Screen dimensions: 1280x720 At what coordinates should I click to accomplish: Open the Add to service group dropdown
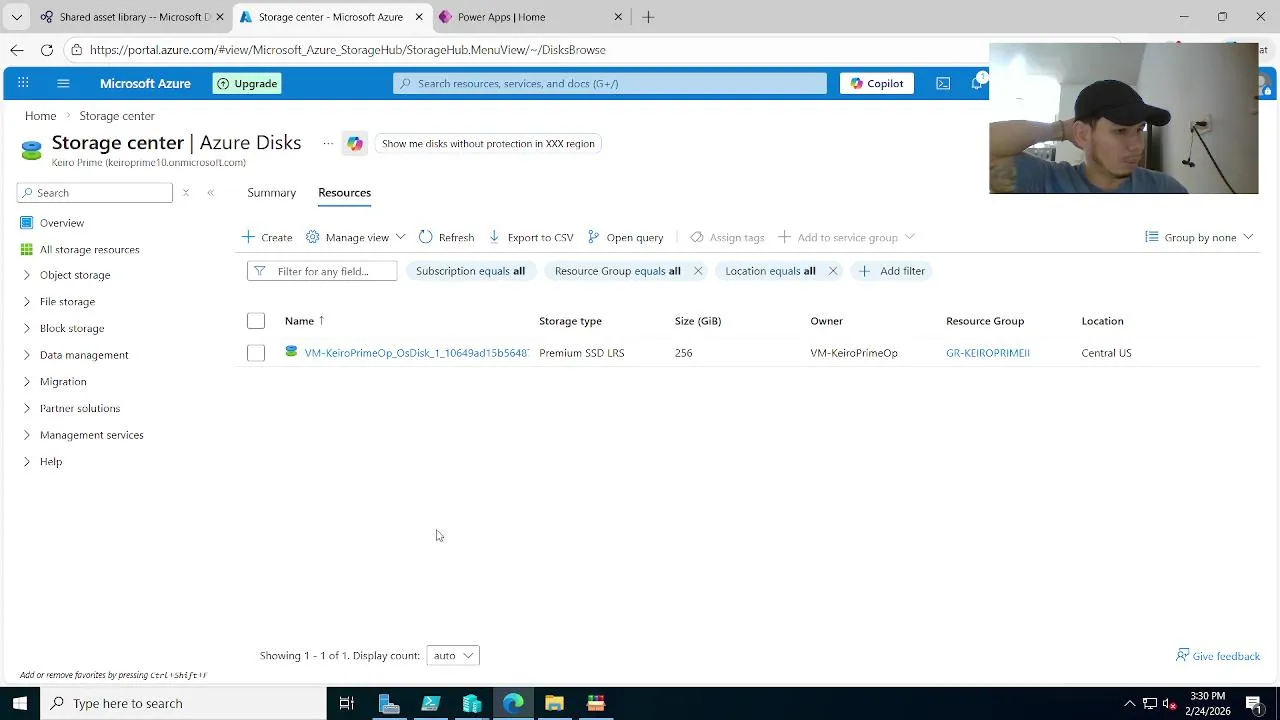pyautogui.click(x=846, y=237)
